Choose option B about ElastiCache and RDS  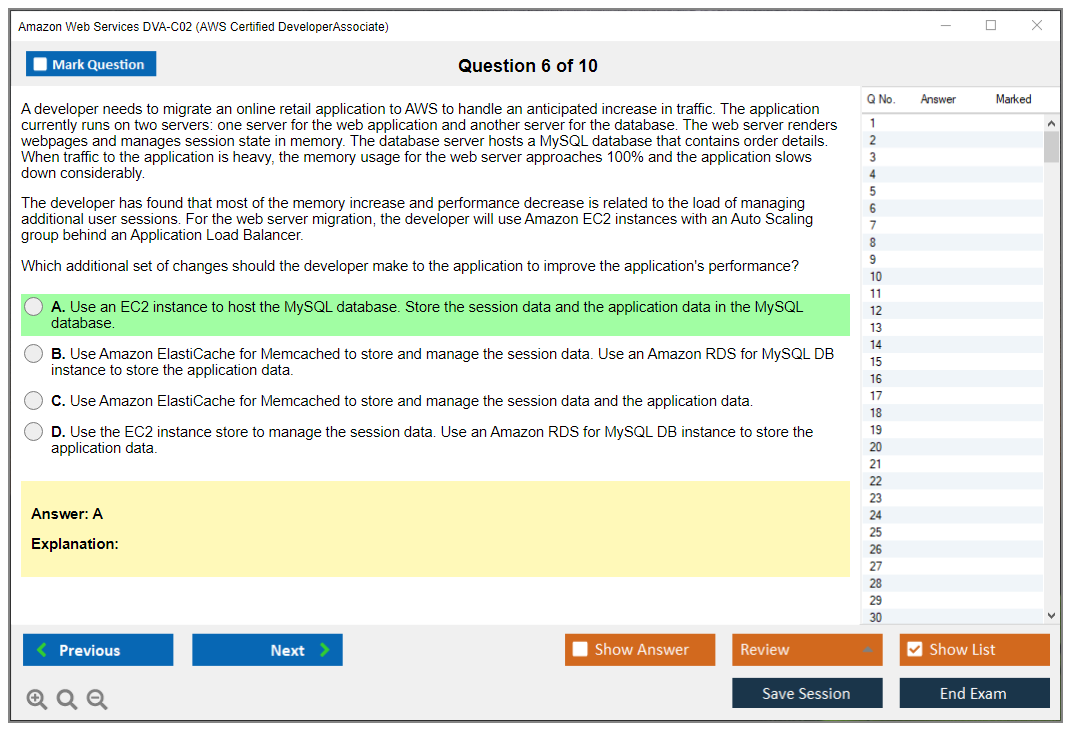pyautogui.click(x=34, y=354)
